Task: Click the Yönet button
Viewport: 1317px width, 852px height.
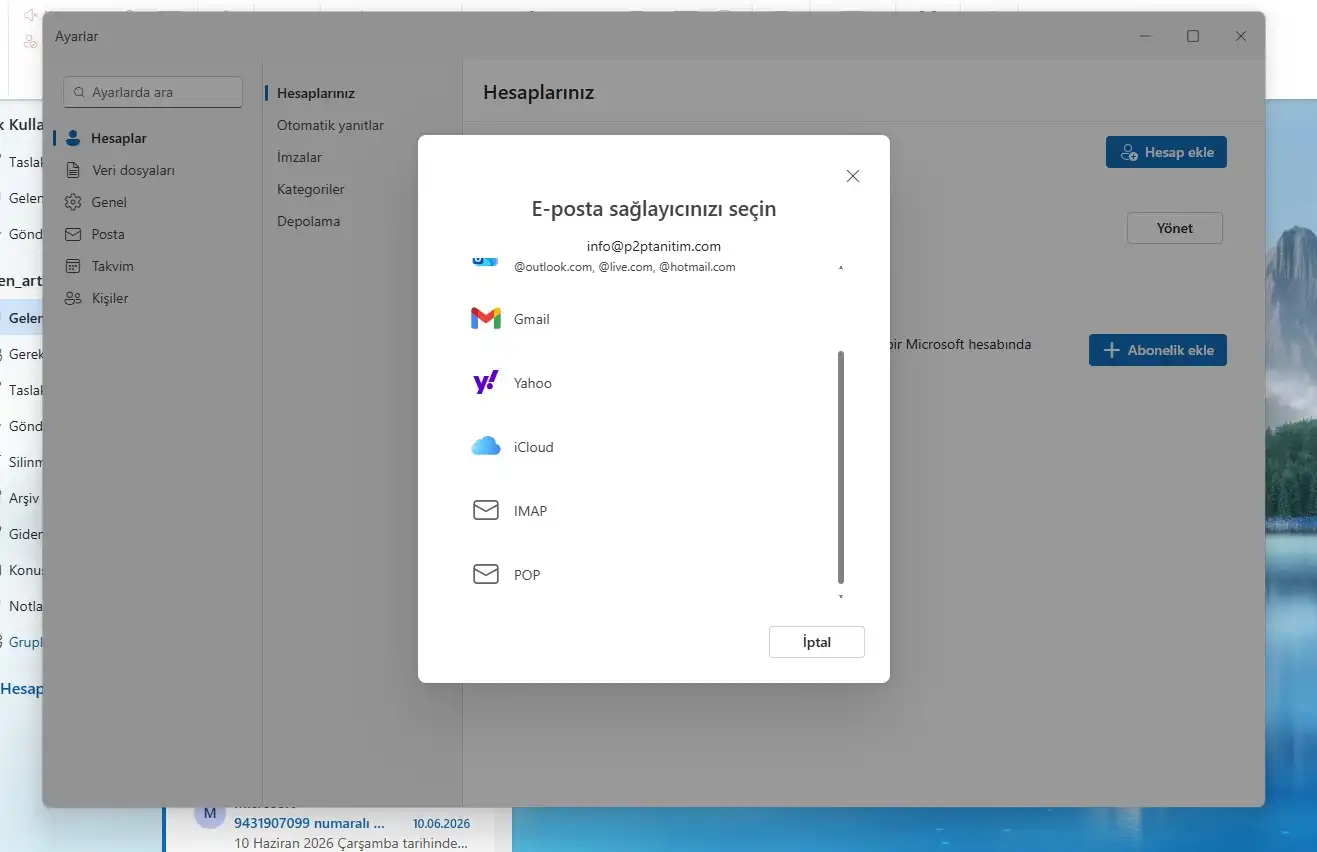Action: tap(1175, 228)
